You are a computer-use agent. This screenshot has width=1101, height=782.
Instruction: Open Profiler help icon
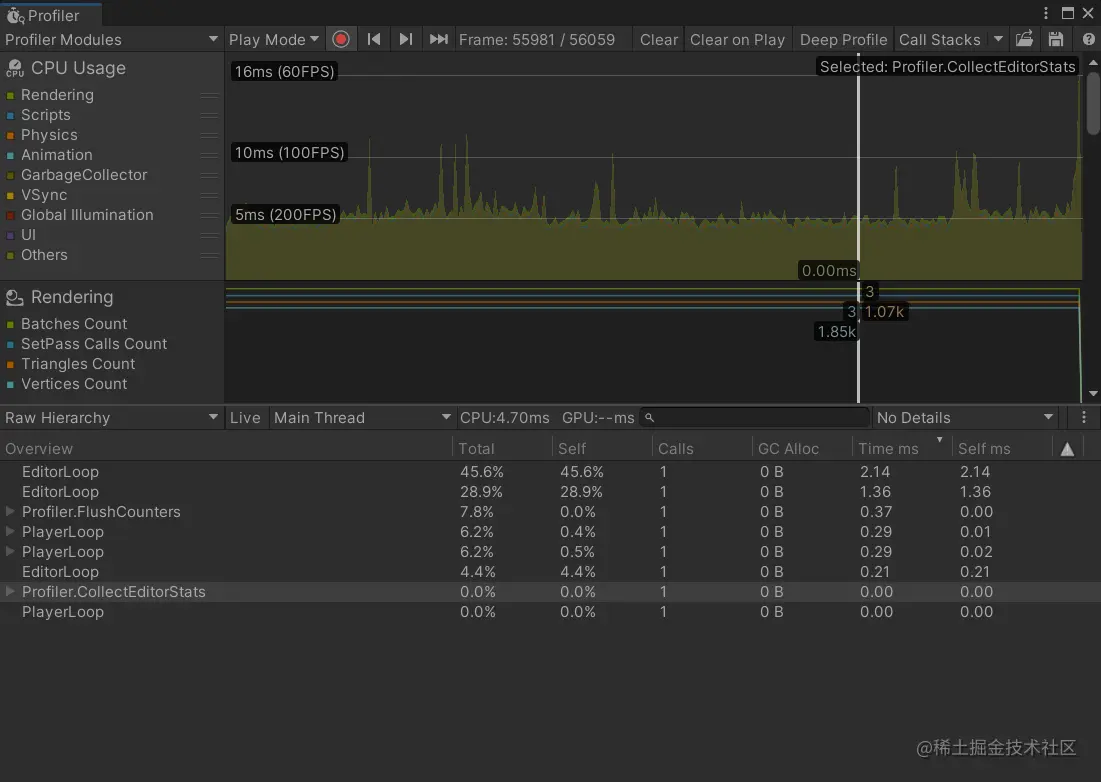1088,39
